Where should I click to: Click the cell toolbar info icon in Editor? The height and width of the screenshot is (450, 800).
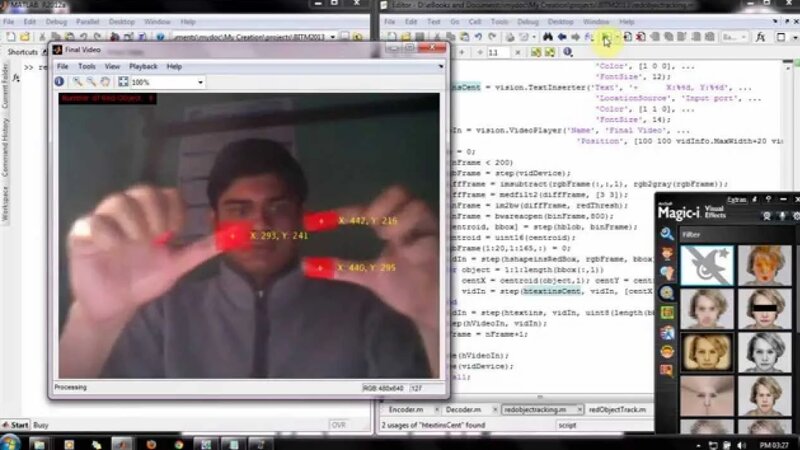point(567,52)
